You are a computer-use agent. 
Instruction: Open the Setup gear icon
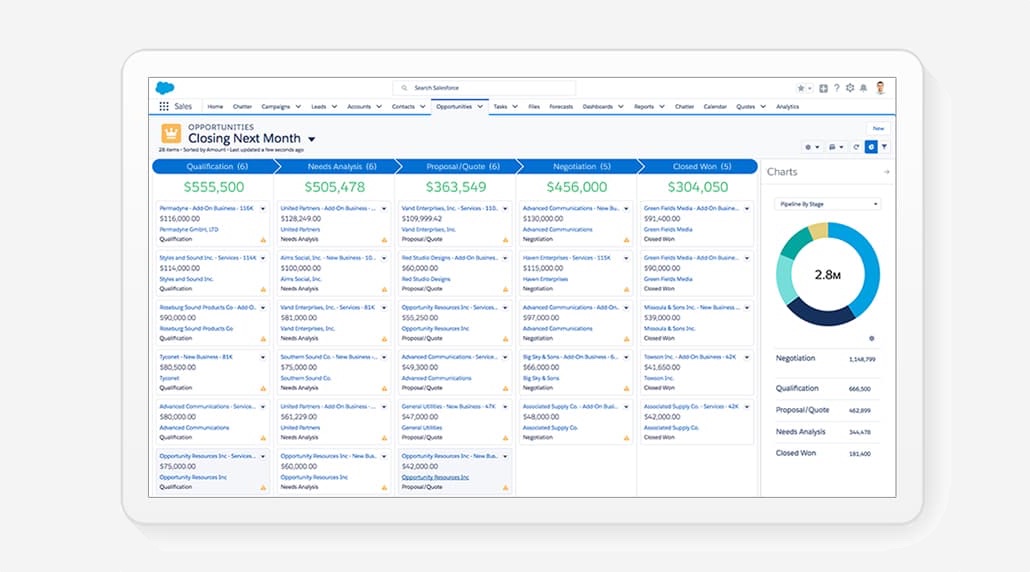(850, 88)
